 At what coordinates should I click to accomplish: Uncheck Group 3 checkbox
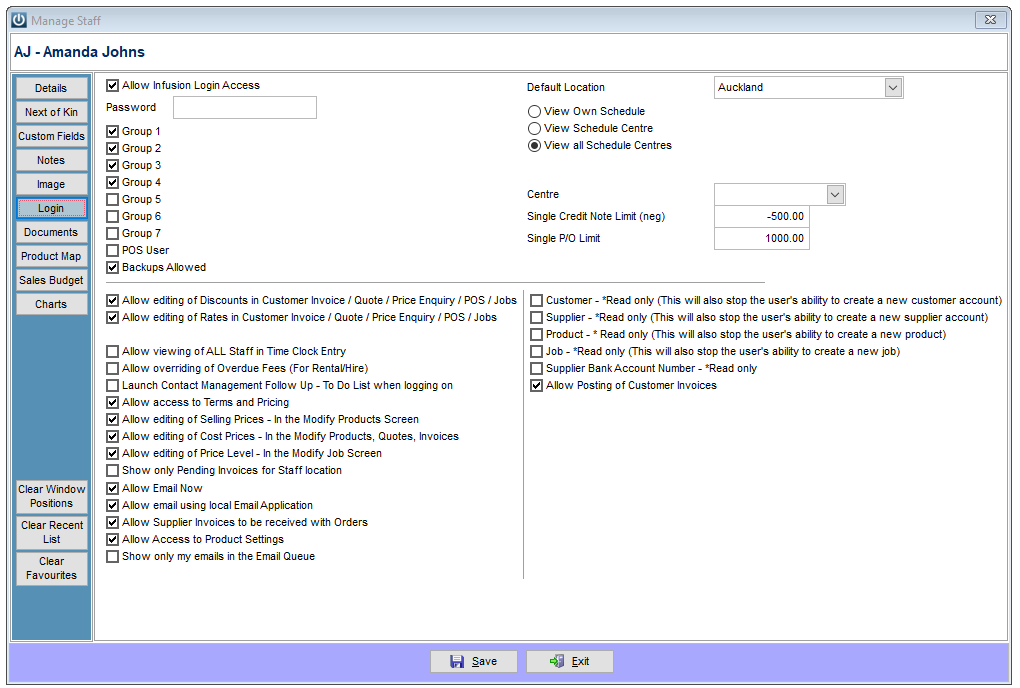113,165
